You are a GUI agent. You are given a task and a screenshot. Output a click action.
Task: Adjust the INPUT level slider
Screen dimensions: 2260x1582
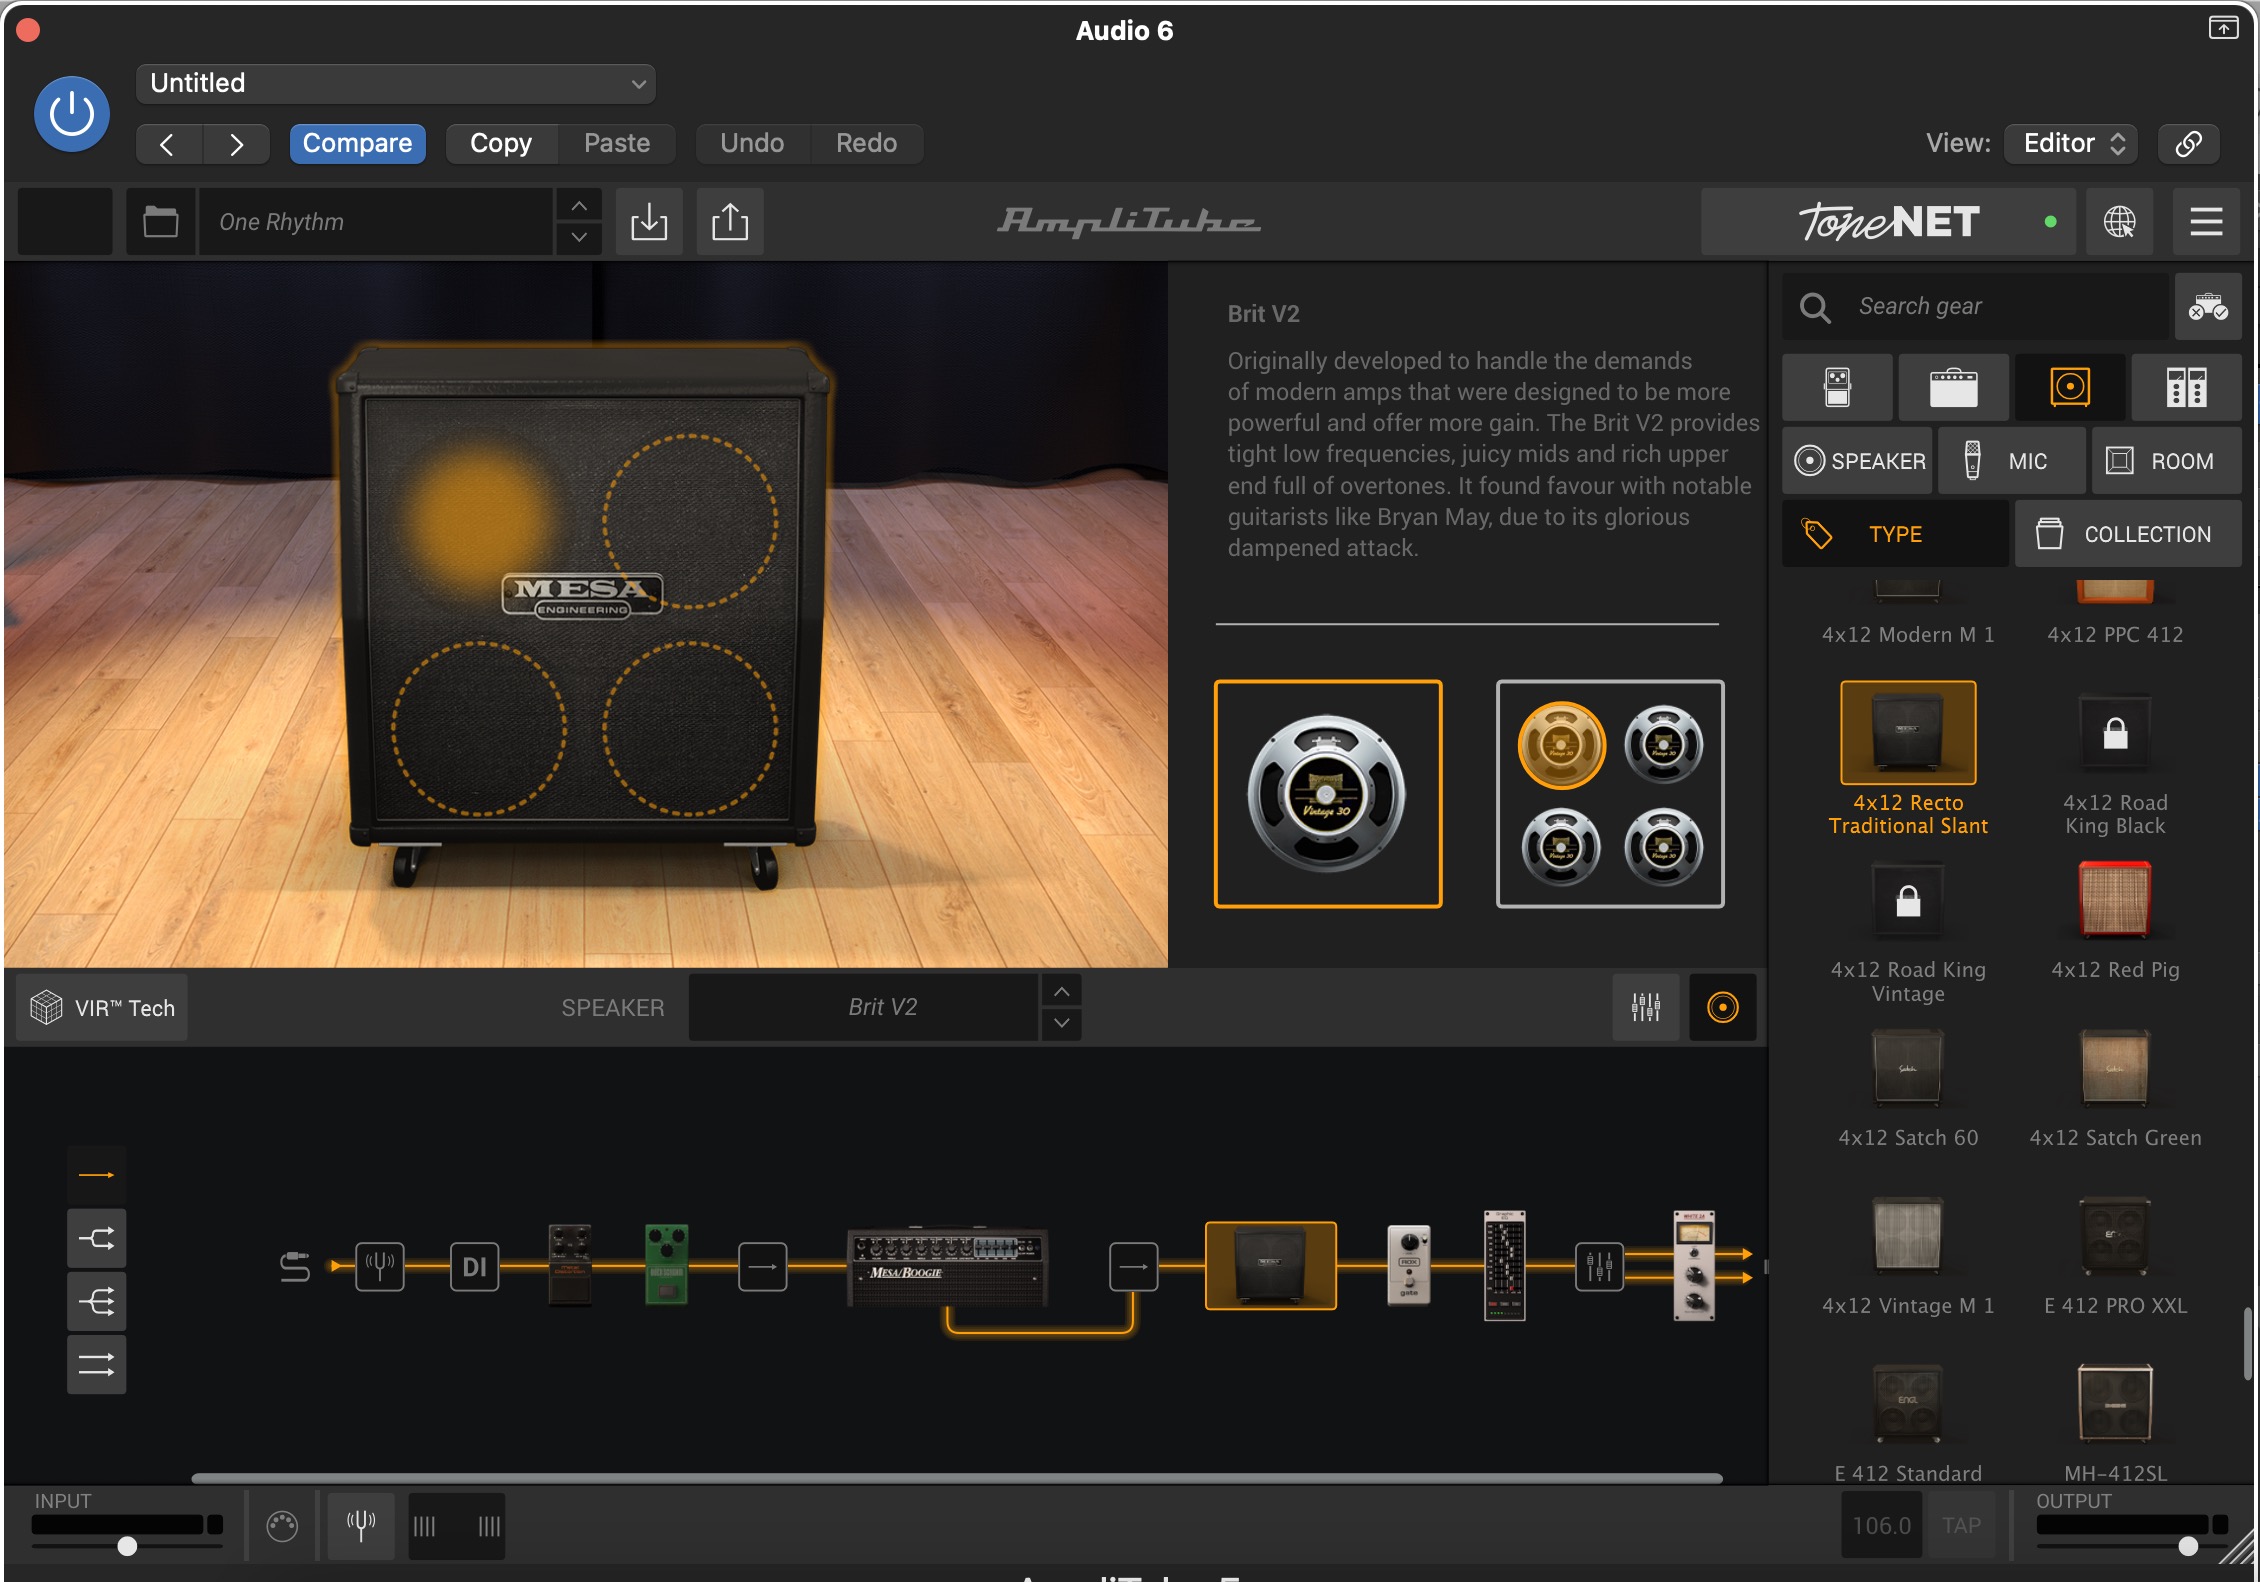pos(127,1546)
